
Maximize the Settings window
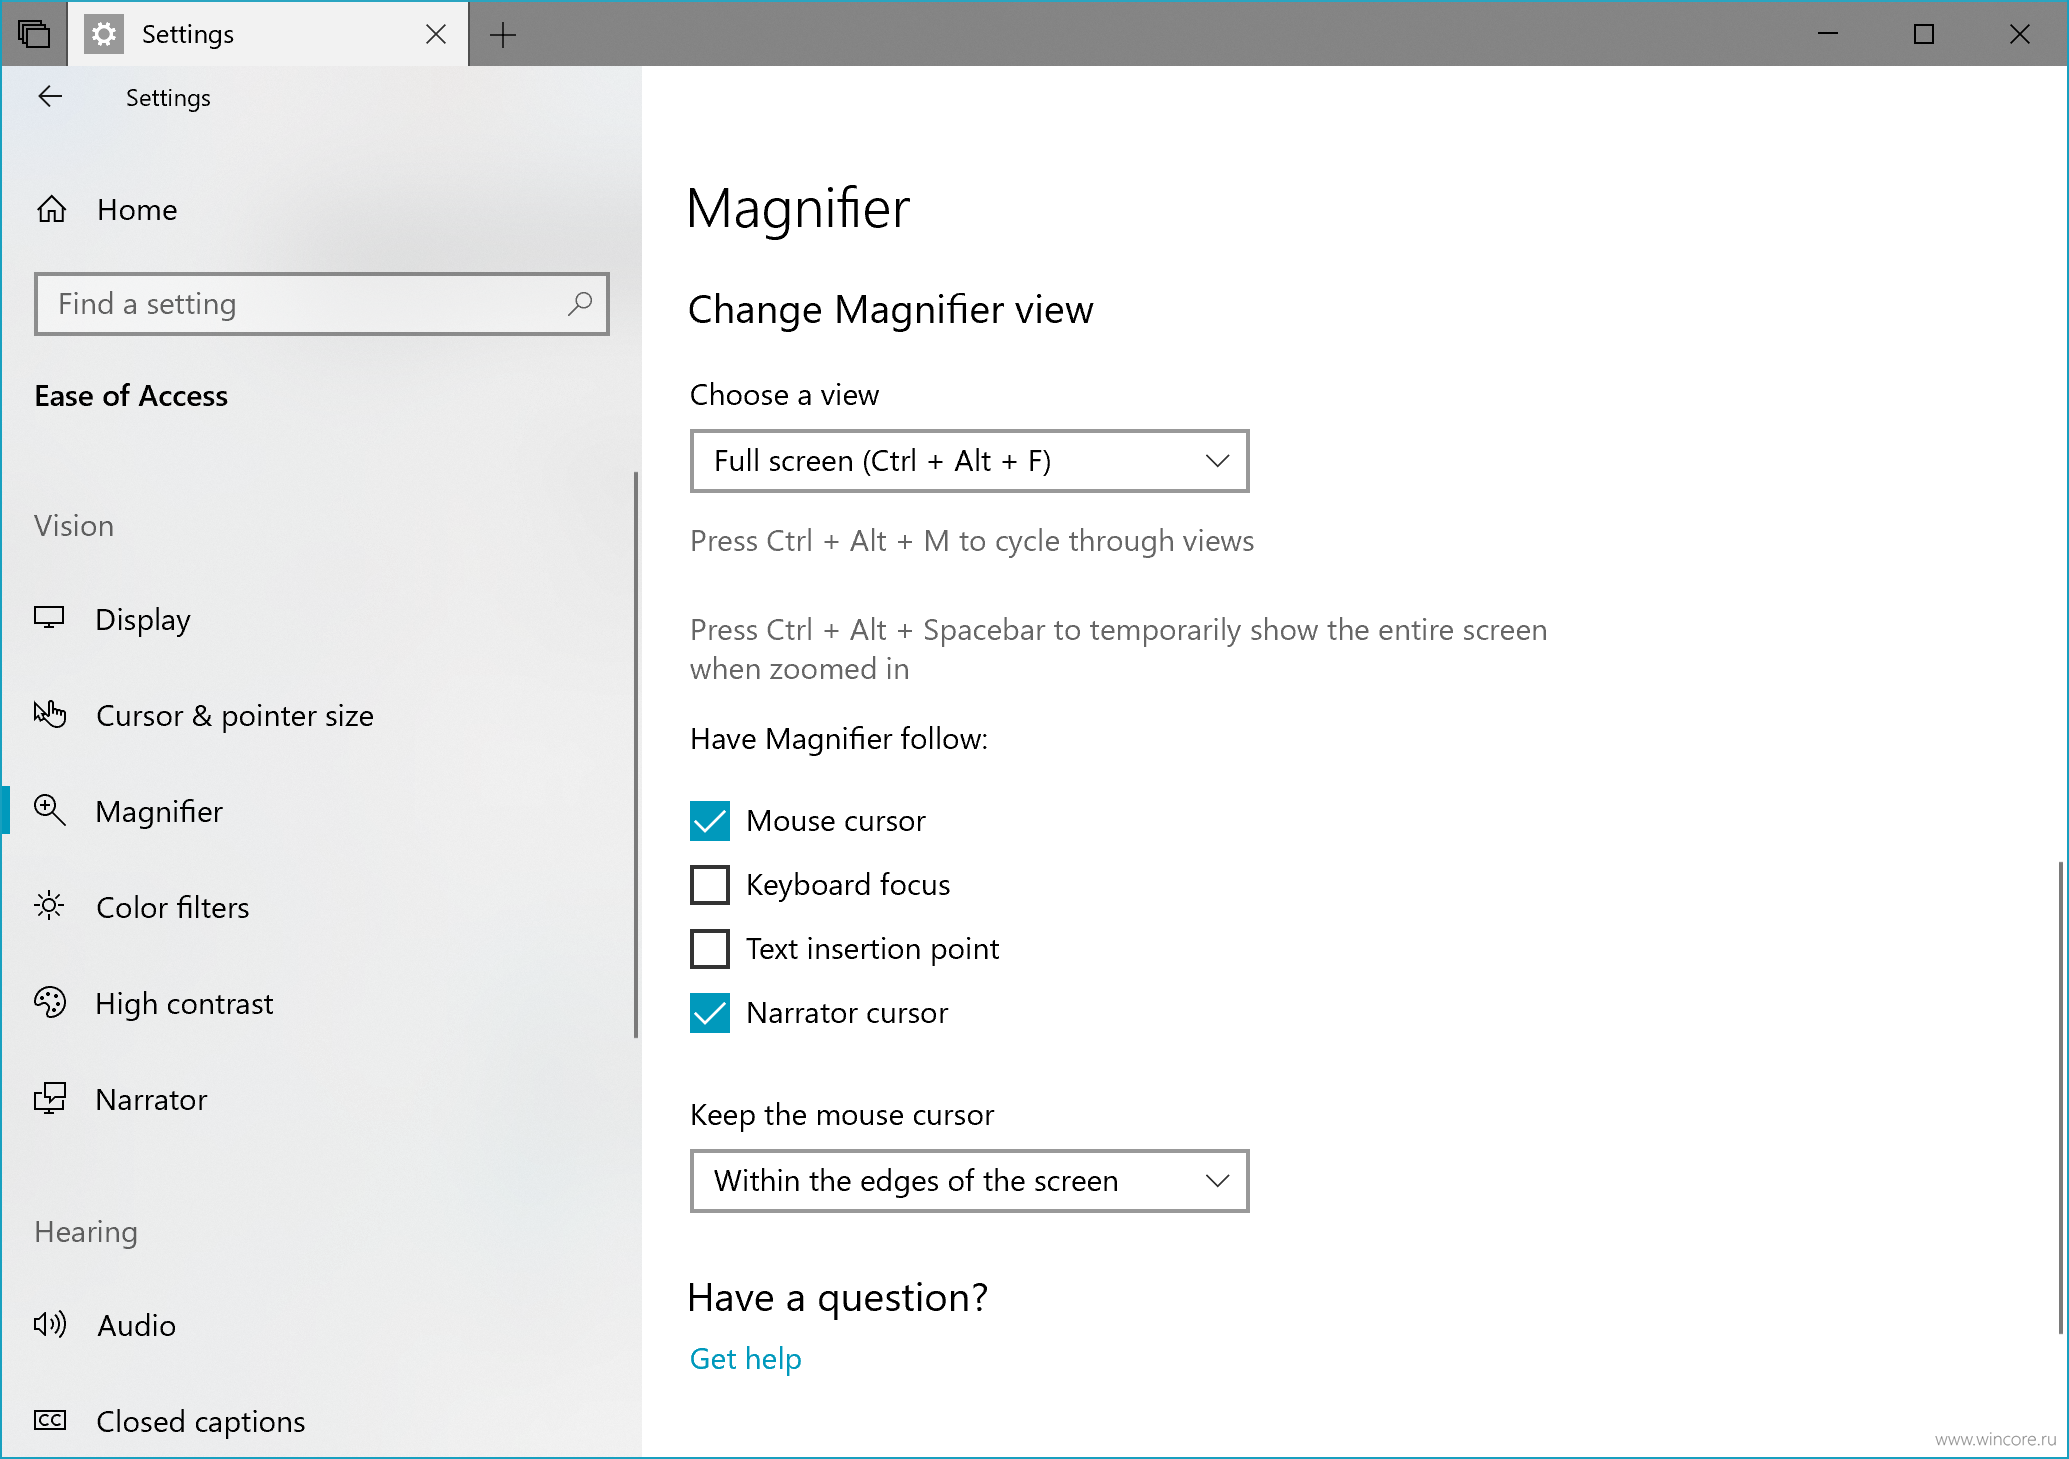coord(1924,34)
